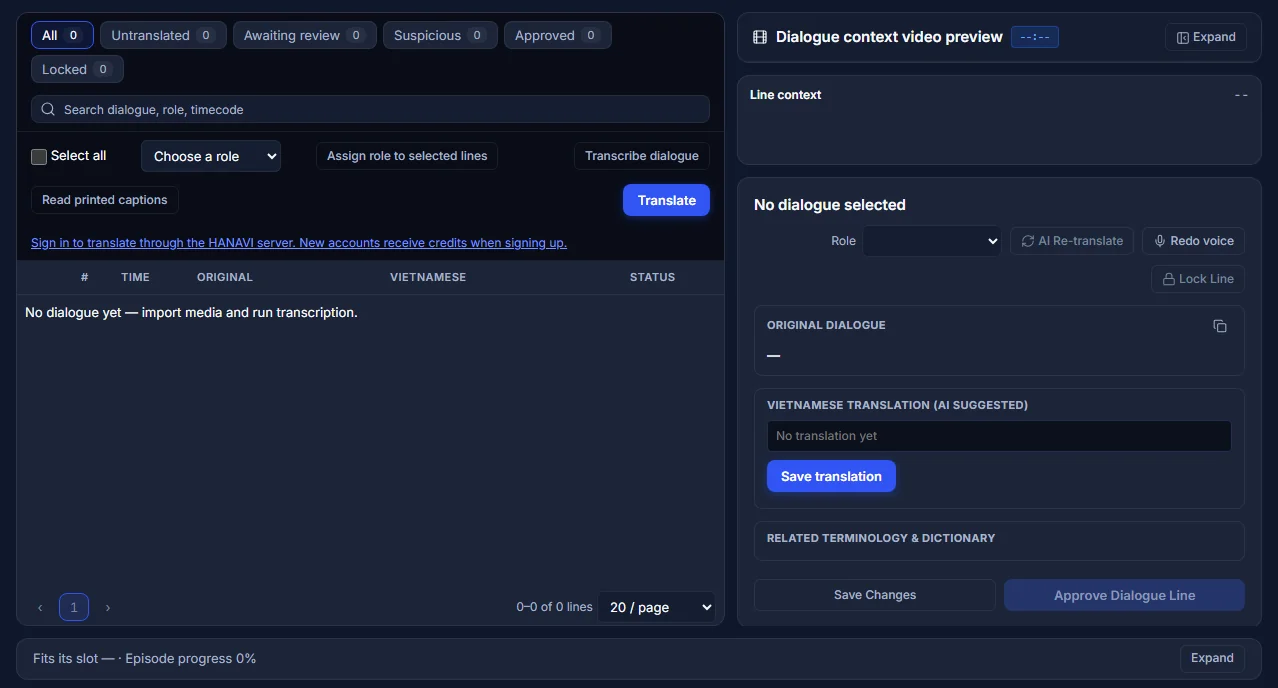This screenshot has width=1278, height=688.
Task: Lock the line with Lock Line
Action: (1198, 279)
